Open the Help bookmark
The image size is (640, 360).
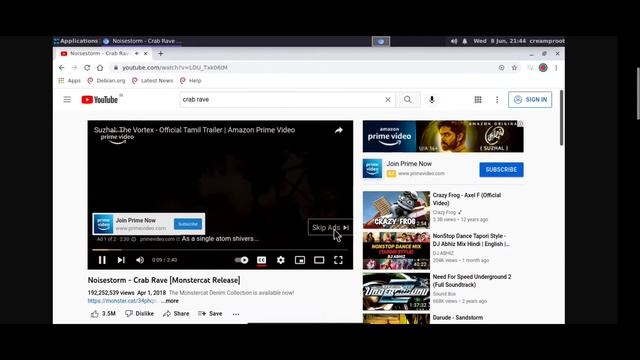(191, 81)
